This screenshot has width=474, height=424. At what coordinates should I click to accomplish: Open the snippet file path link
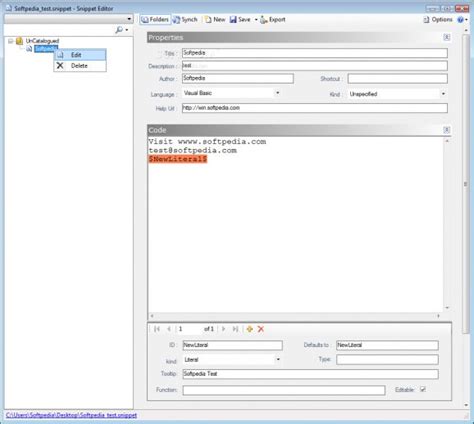pyautogui.click(x=71, y=415)
